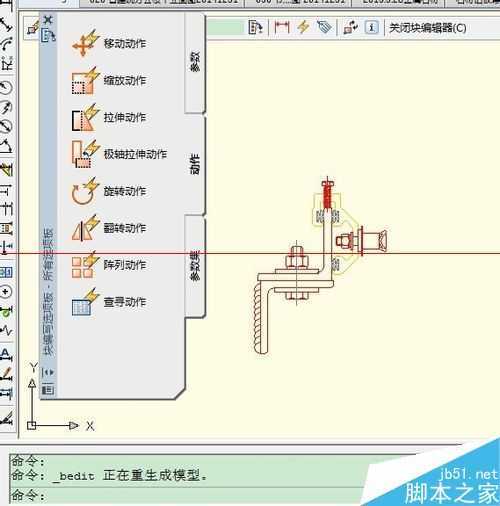The image size is (500, 506).
Task: Select the Ordinate dimension tool
Action: (x=7, y=63)
